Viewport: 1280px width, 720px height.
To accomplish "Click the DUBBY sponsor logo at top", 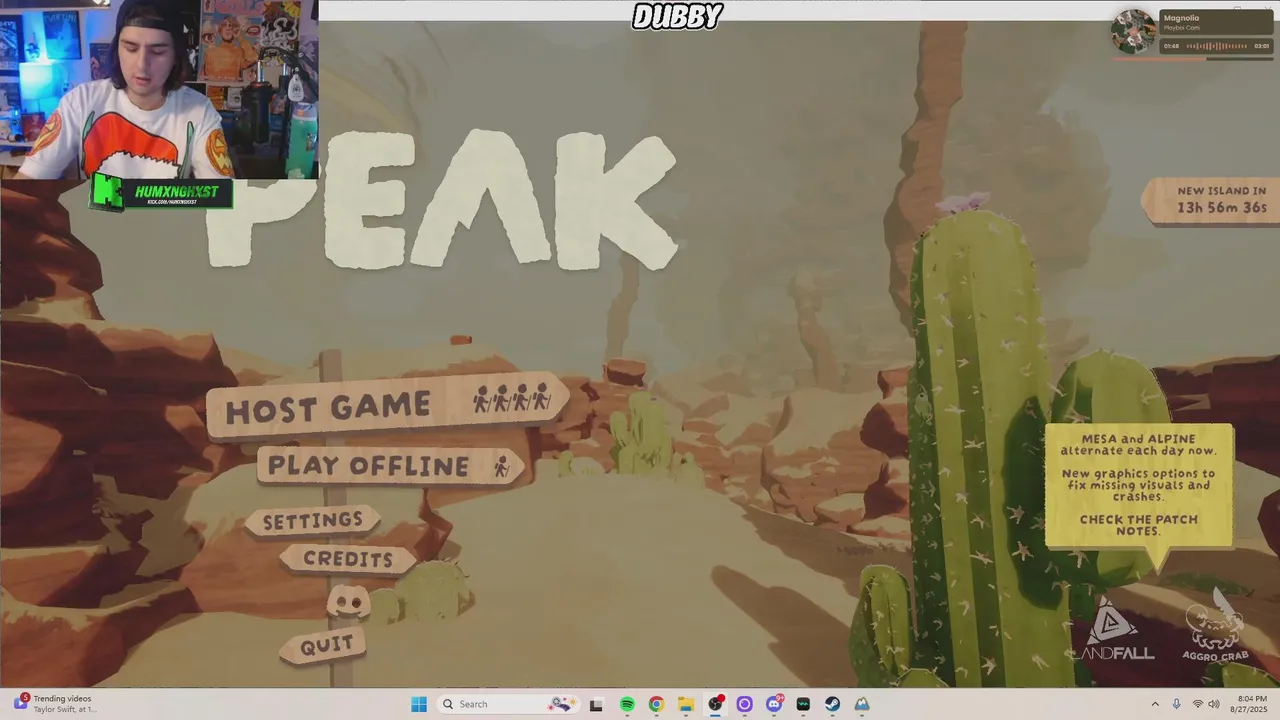I will (x=677, y=16).
